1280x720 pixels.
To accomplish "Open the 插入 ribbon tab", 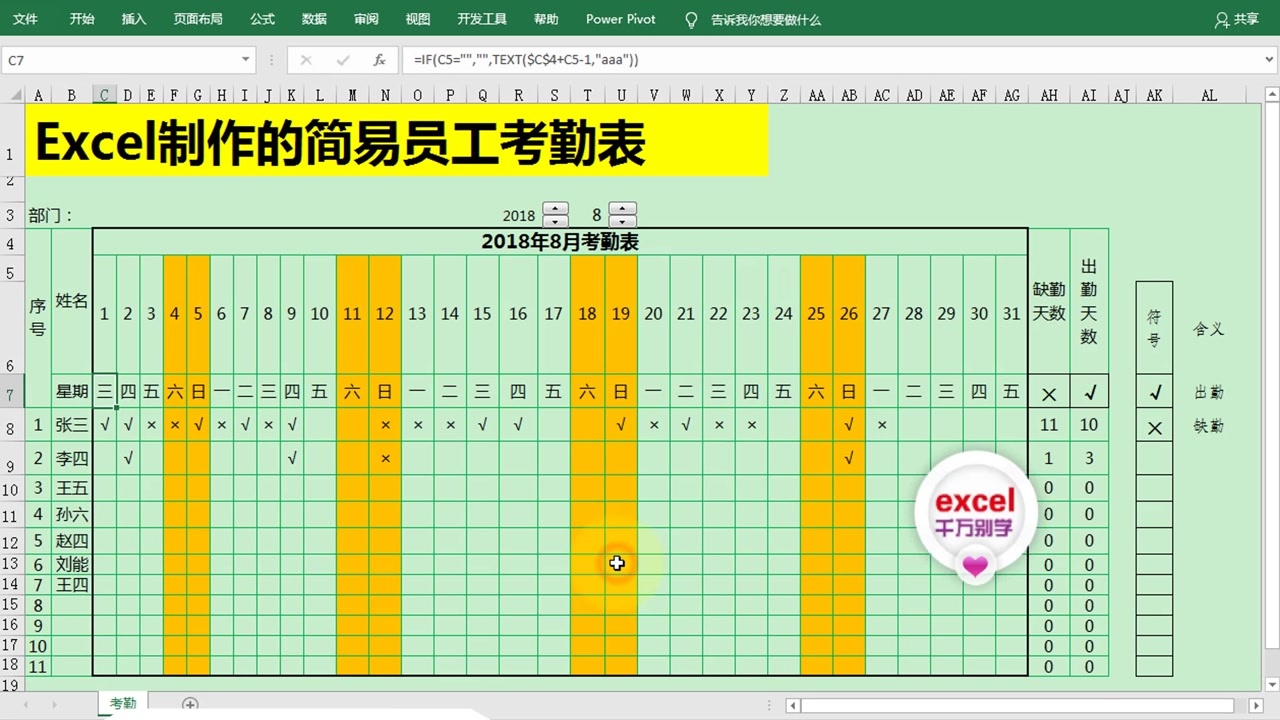I will click(133, 19).
